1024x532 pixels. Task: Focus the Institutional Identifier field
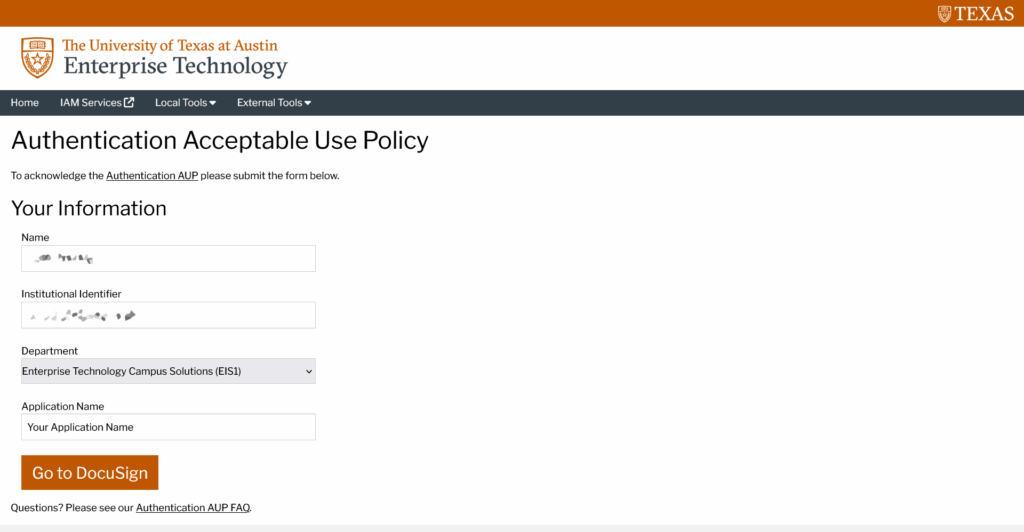pyautogui.click(x=168, y=315)
